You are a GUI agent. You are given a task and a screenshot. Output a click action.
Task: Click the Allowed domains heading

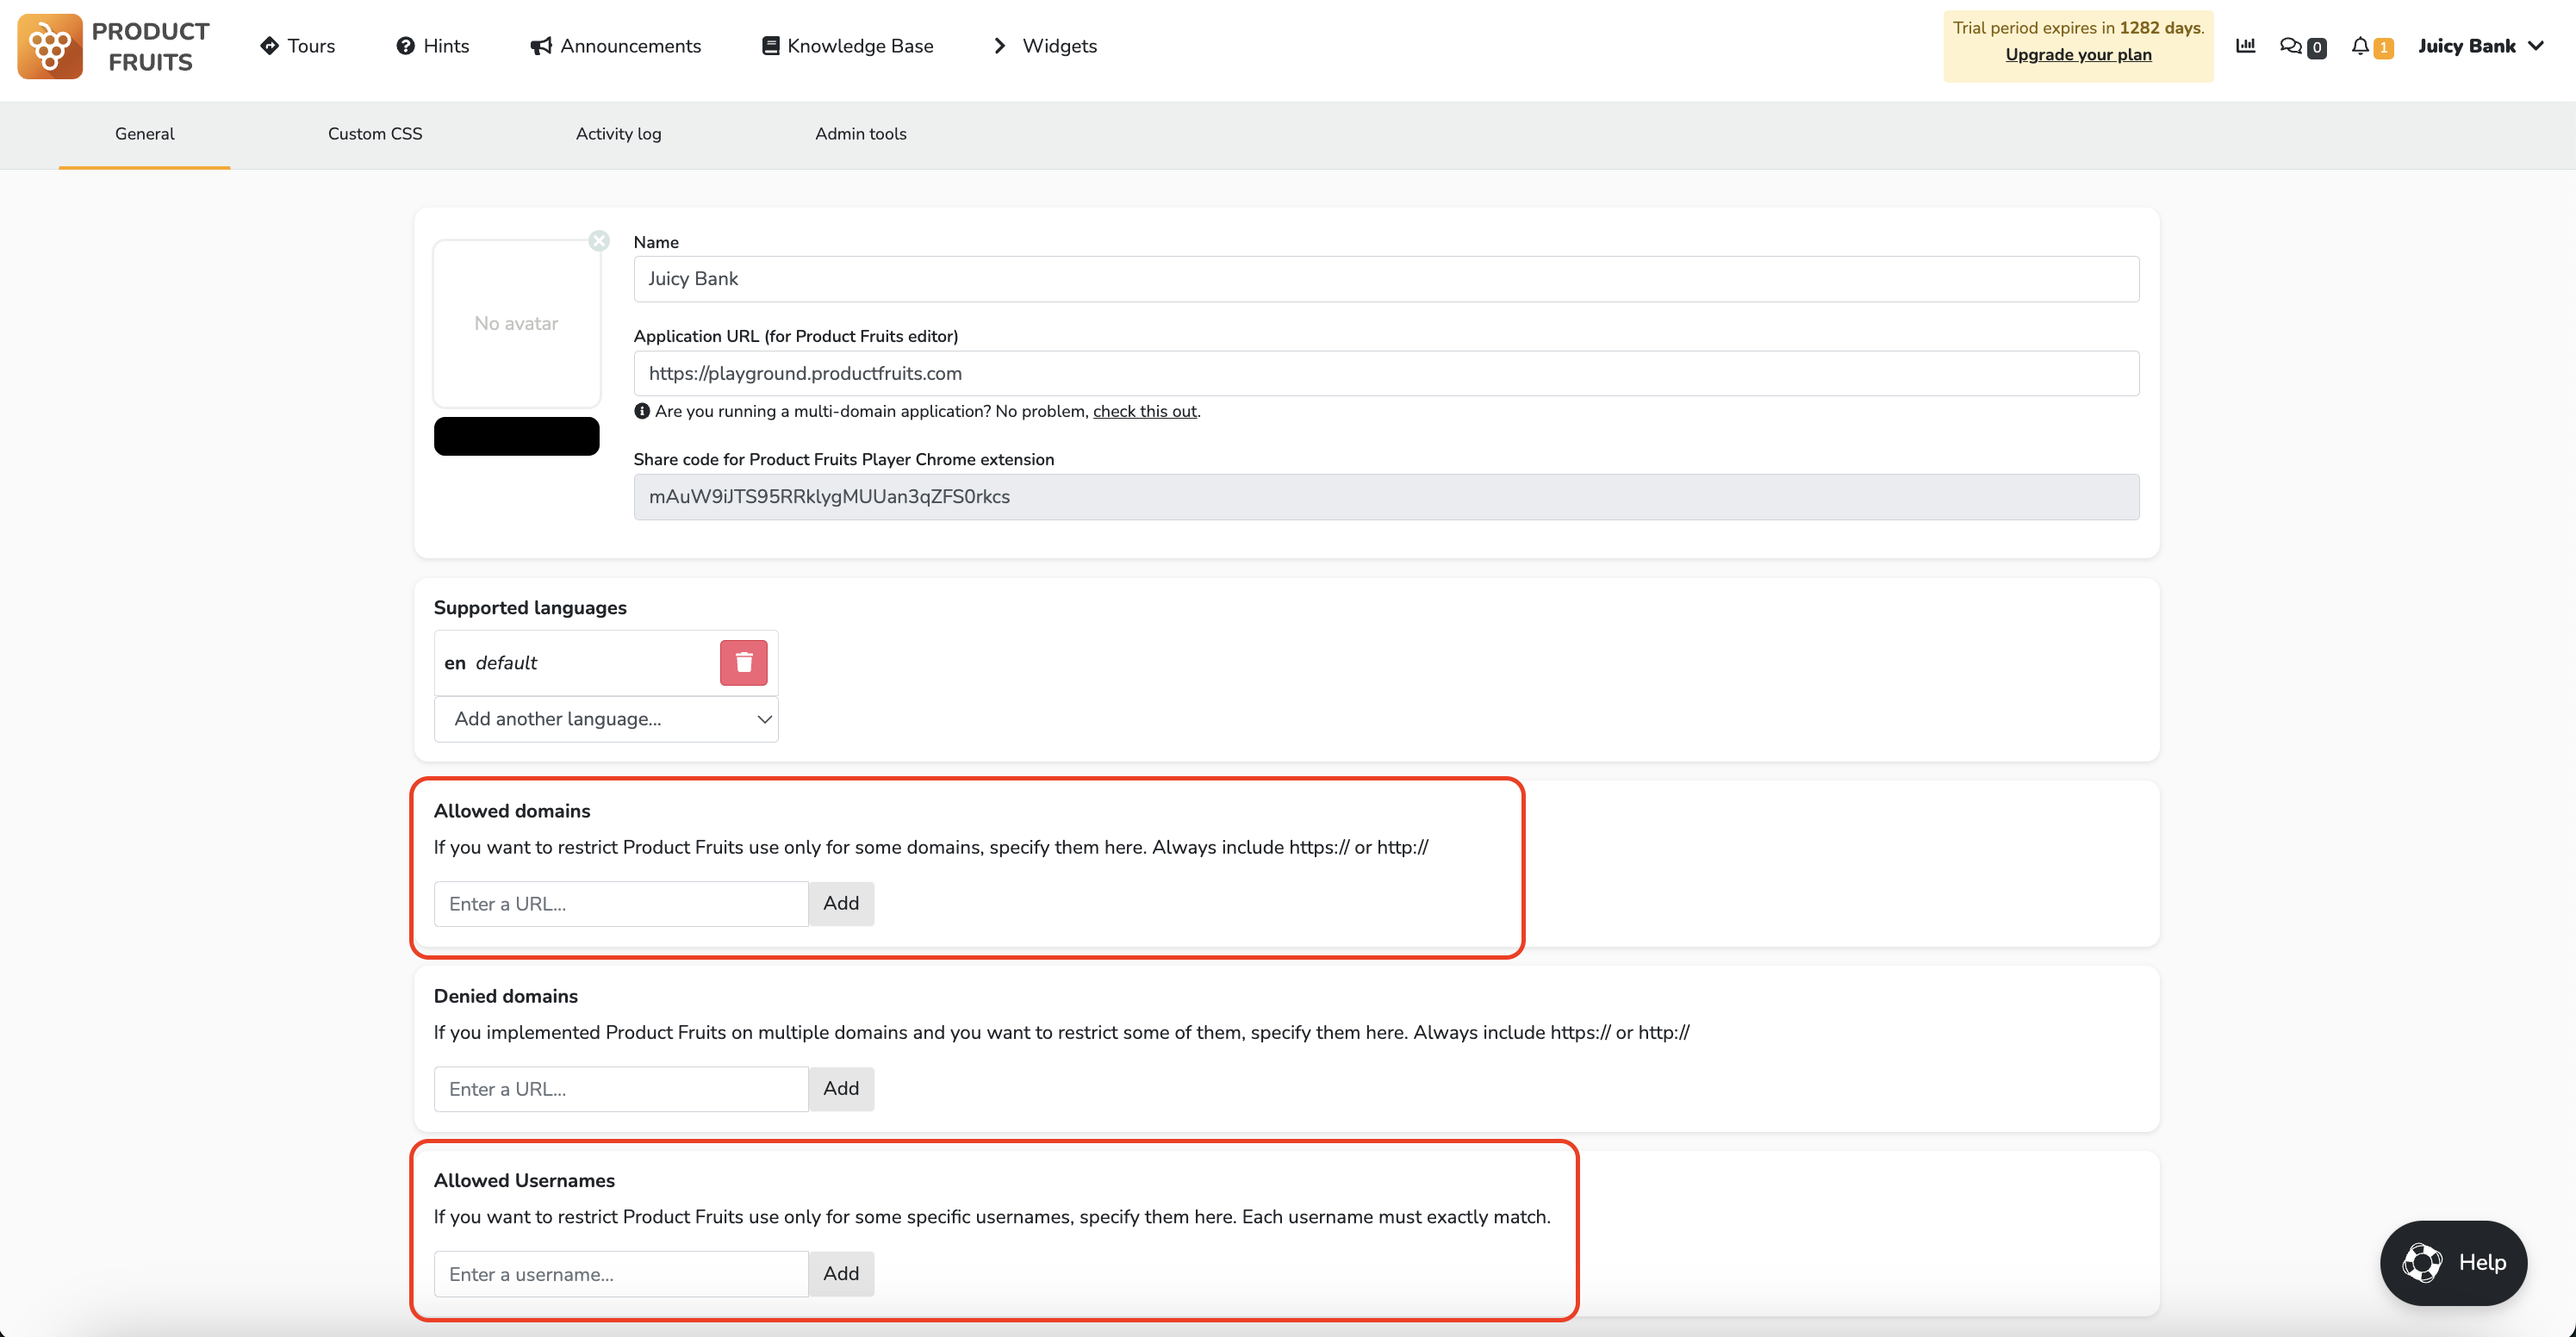pos(512,811)
